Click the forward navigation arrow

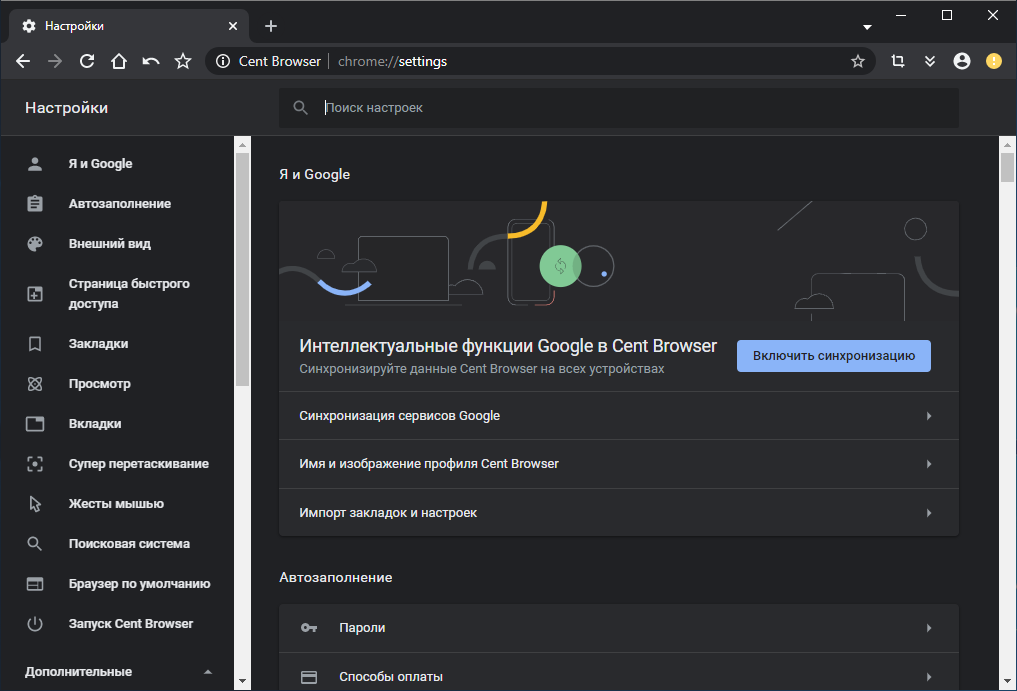click(54, 61)
